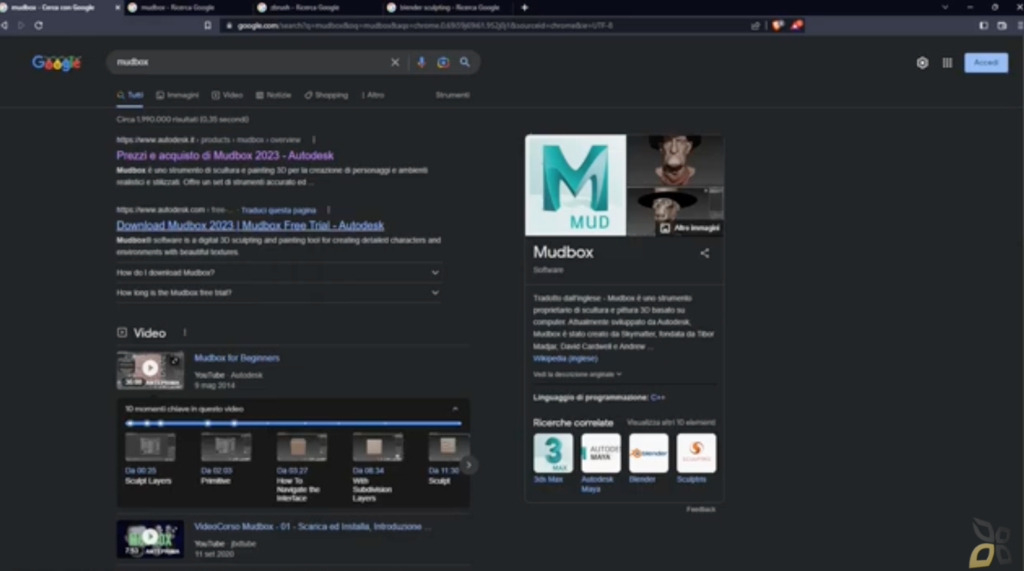Open Blender related search
The height and width of the screenshot is (571, 1024).
[648, 459]
